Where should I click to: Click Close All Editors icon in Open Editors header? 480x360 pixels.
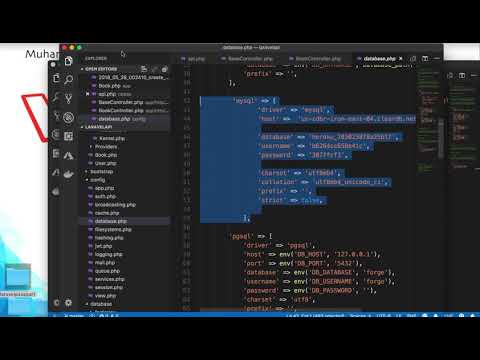tap(164, 69)
